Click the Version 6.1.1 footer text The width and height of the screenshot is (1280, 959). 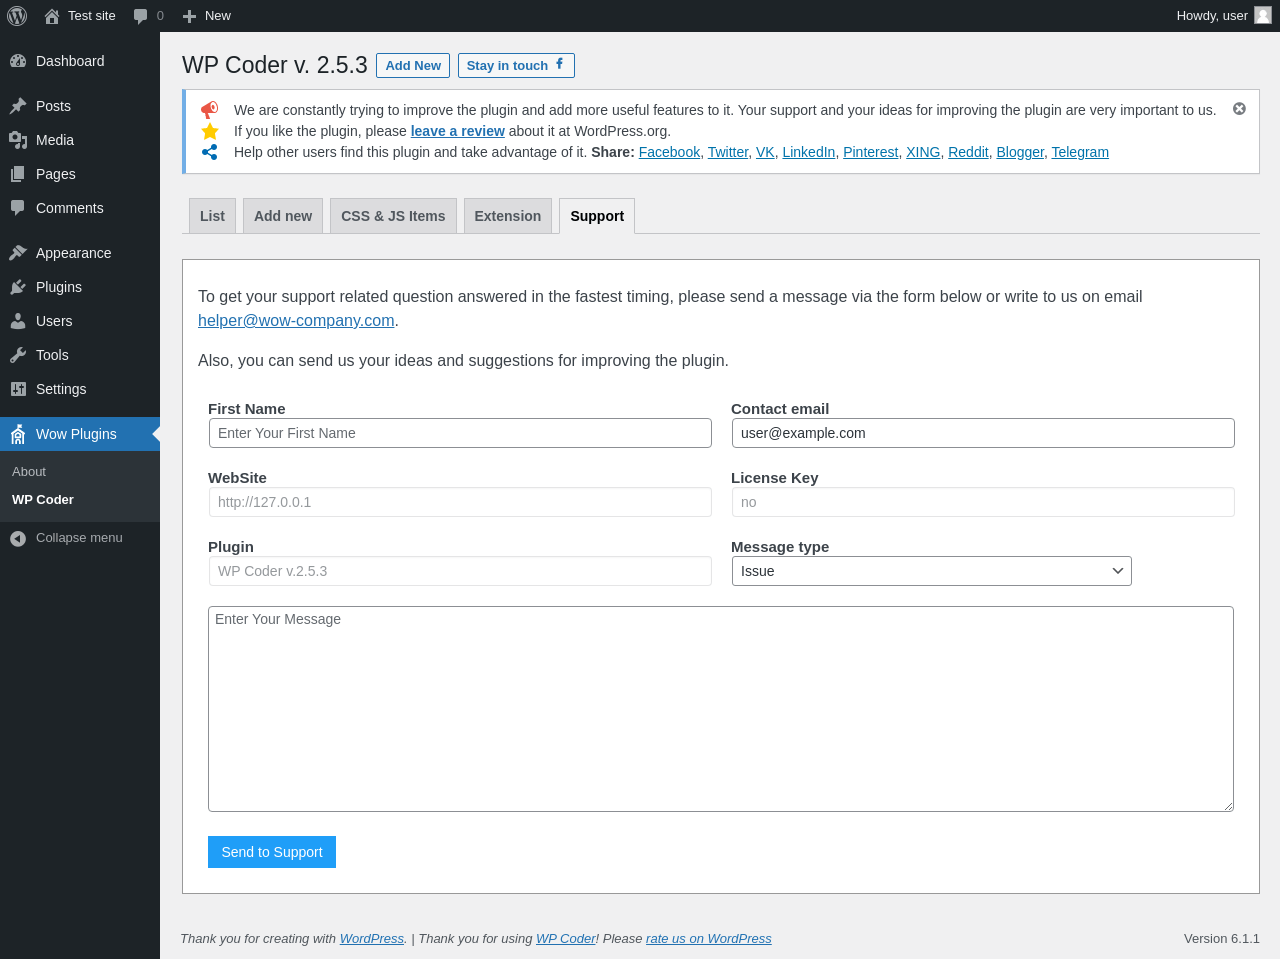1222,939
